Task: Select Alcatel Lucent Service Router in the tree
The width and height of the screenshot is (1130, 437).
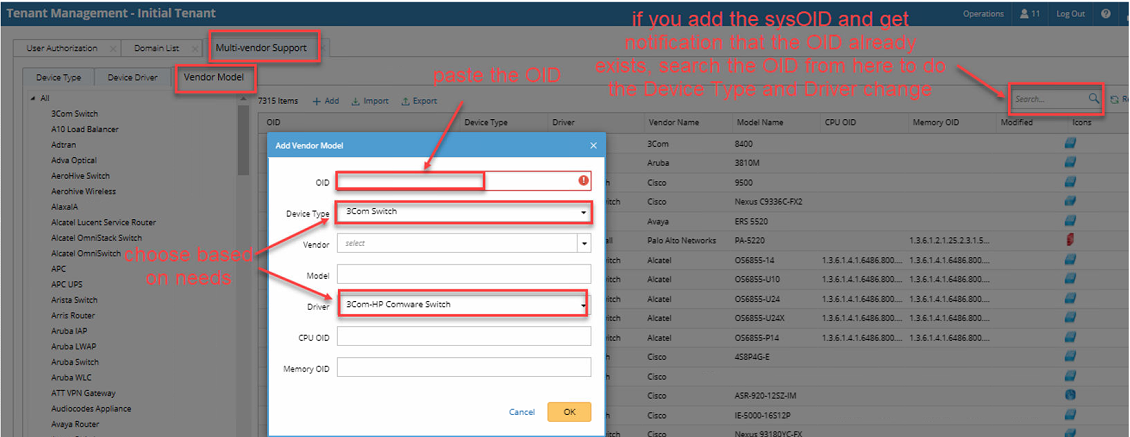Action: point(104,222)
